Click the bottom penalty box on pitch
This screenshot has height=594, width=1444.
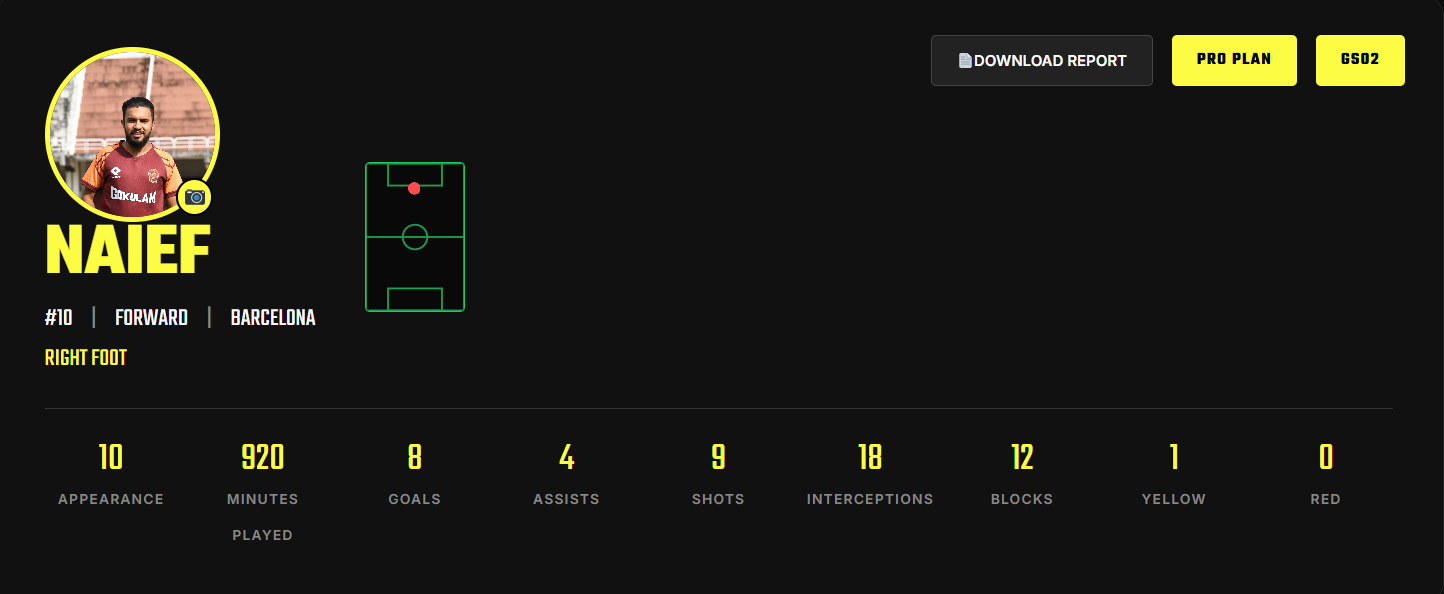(415, 299)
